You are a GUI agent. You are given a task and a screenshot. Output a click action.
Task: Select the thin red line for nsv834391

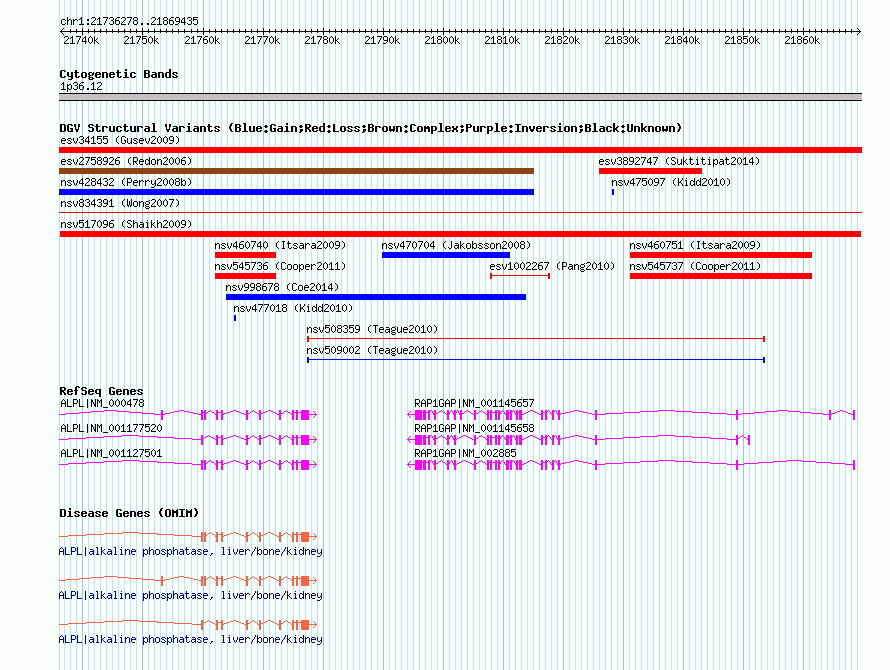(x=460, y=213)
